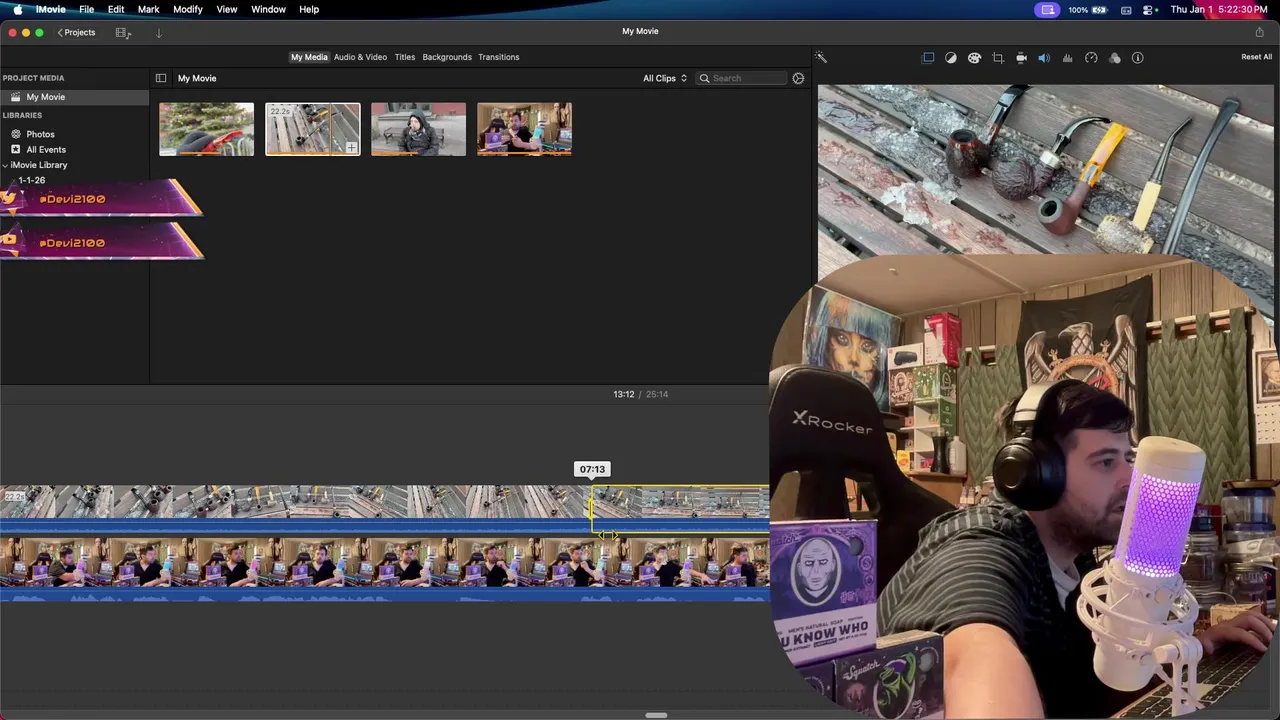
Task: Click the timeline horizontal scrollbar
Action: 656,715
